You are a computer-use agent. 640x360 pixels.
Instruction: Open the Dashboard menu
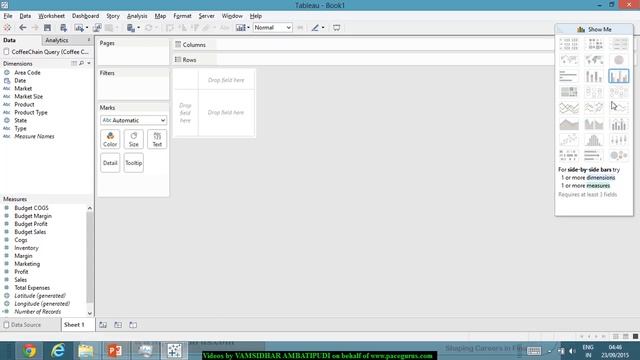(x=85, y=16)
